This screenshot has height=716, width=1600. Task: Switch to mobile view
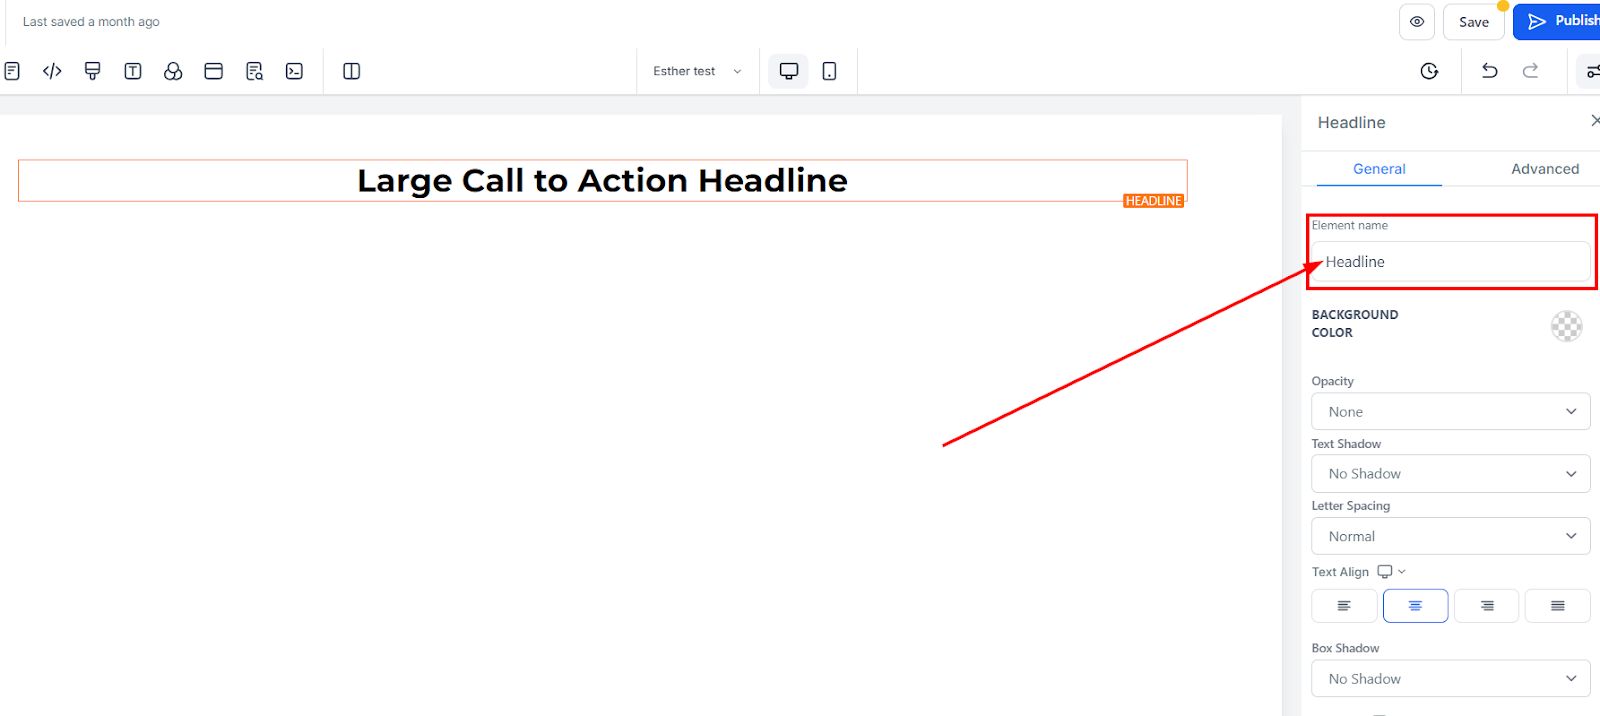[829, 71]
